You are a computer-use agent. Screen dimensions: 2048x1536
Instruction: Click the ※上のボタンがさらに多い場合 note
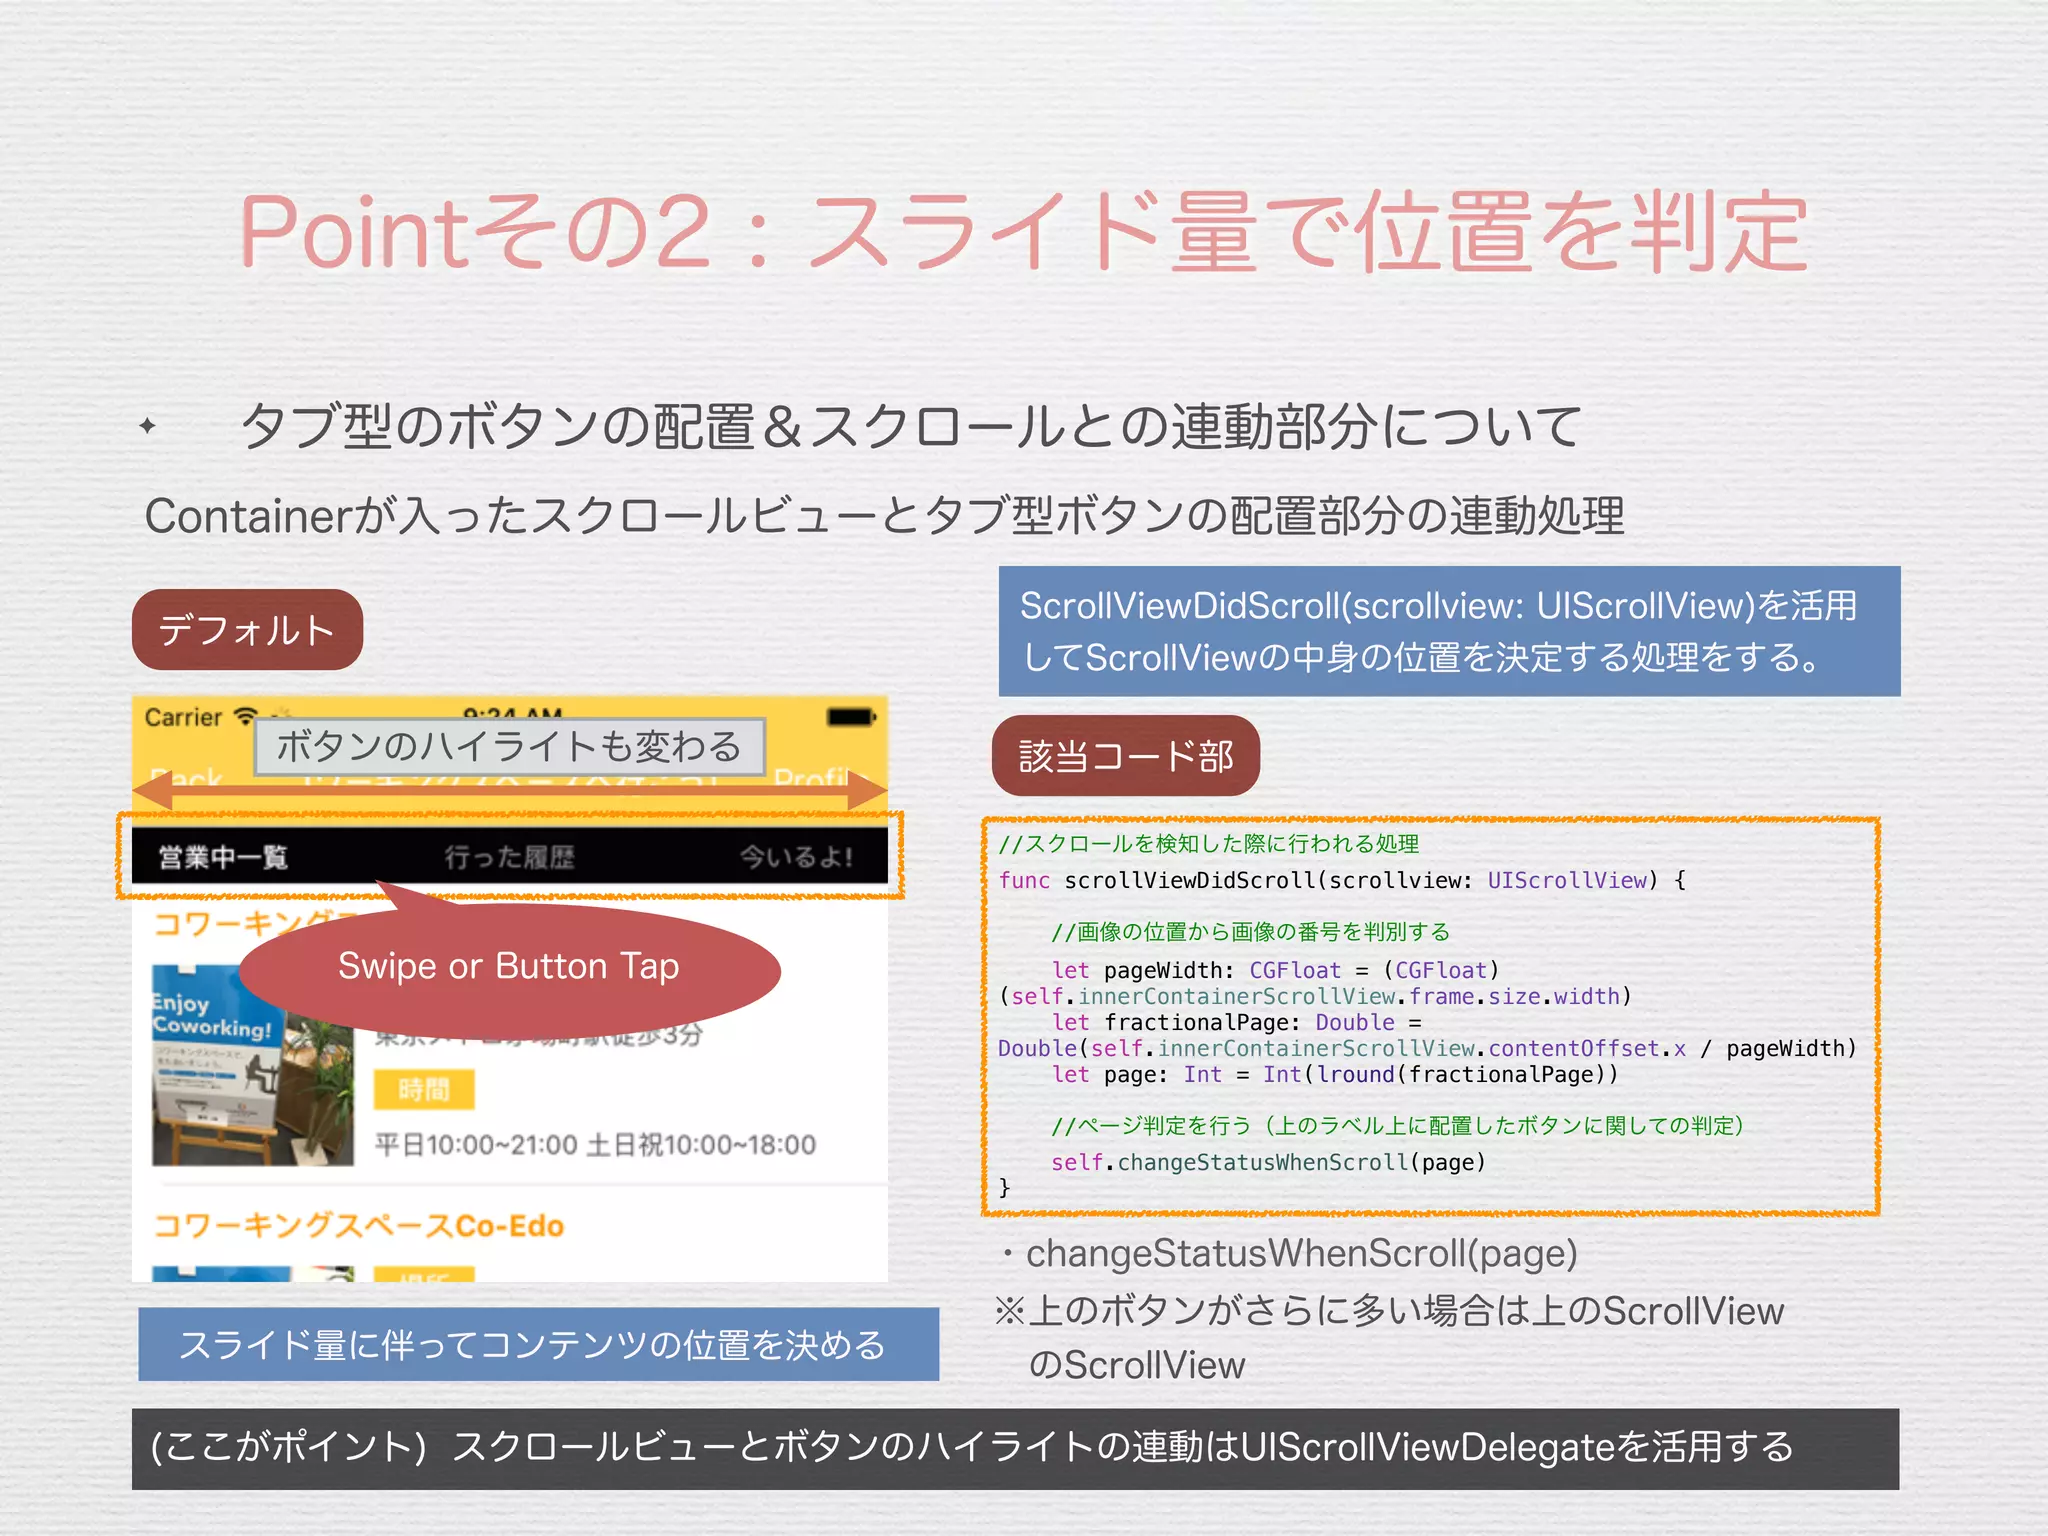1389,1337
